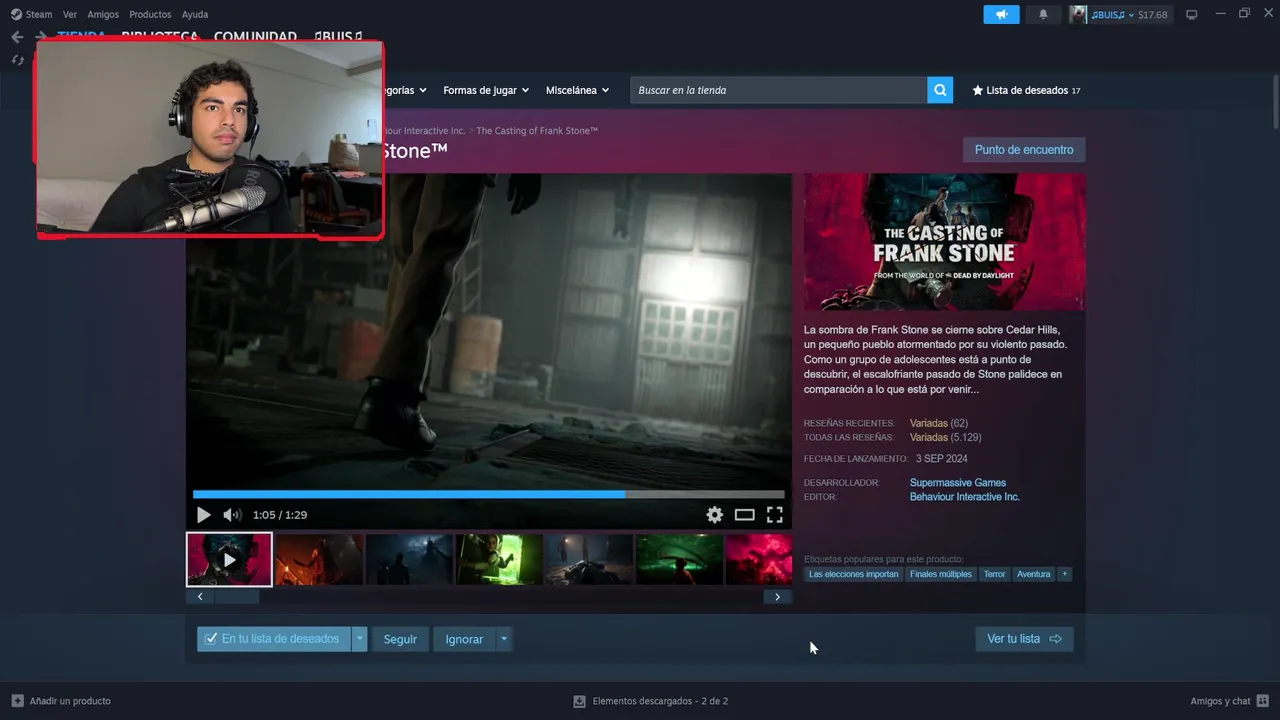Image resolution: width=1280 pixels, height=720 pixels.
Task: Open Big Picture mode monitor icon
Action: [x=1191, y=15]
